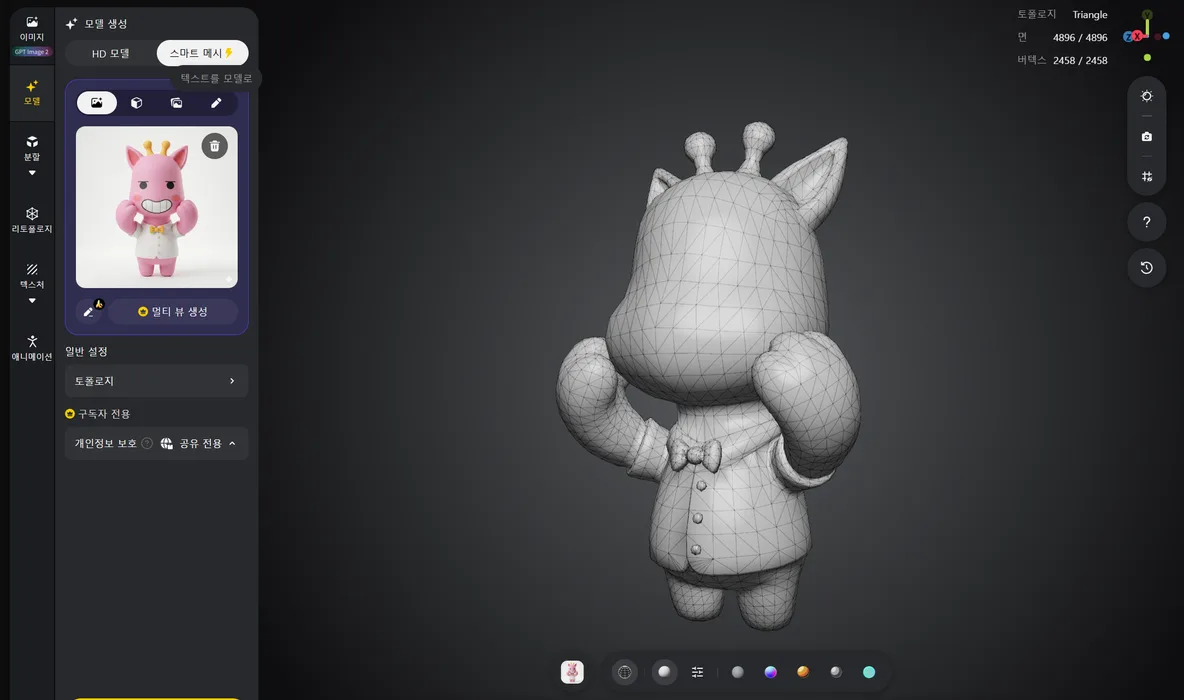This screenshot has width=1184, height=700.
Task: Click the 모델 생성 panel header
Action: (97, 24)
